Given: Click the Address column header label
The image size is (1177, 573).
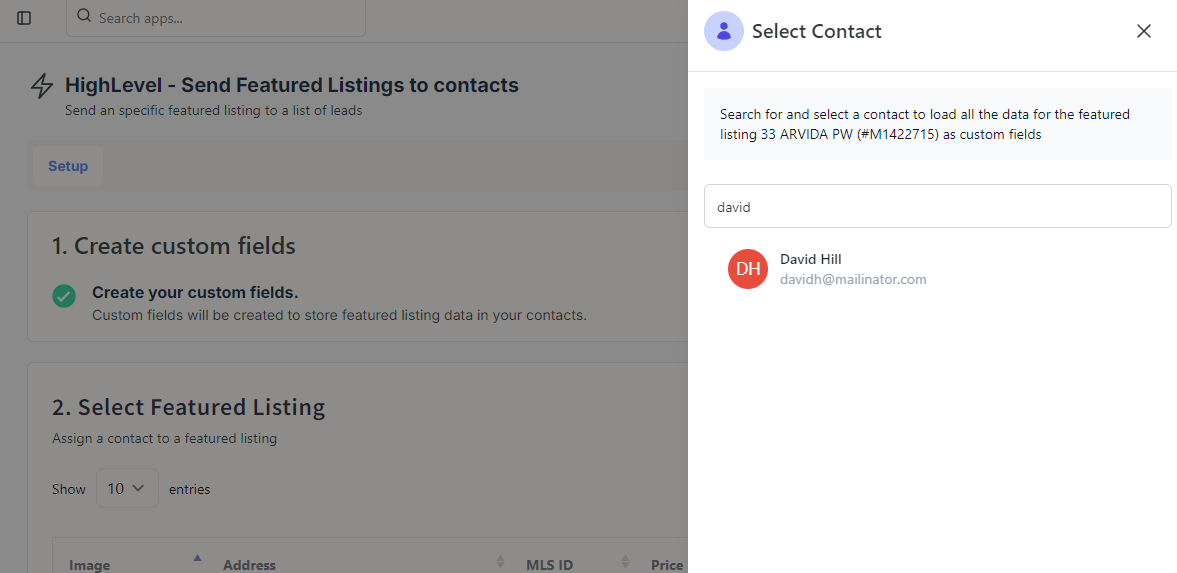Looking at the screenshot, I should [x=249, y=565].
